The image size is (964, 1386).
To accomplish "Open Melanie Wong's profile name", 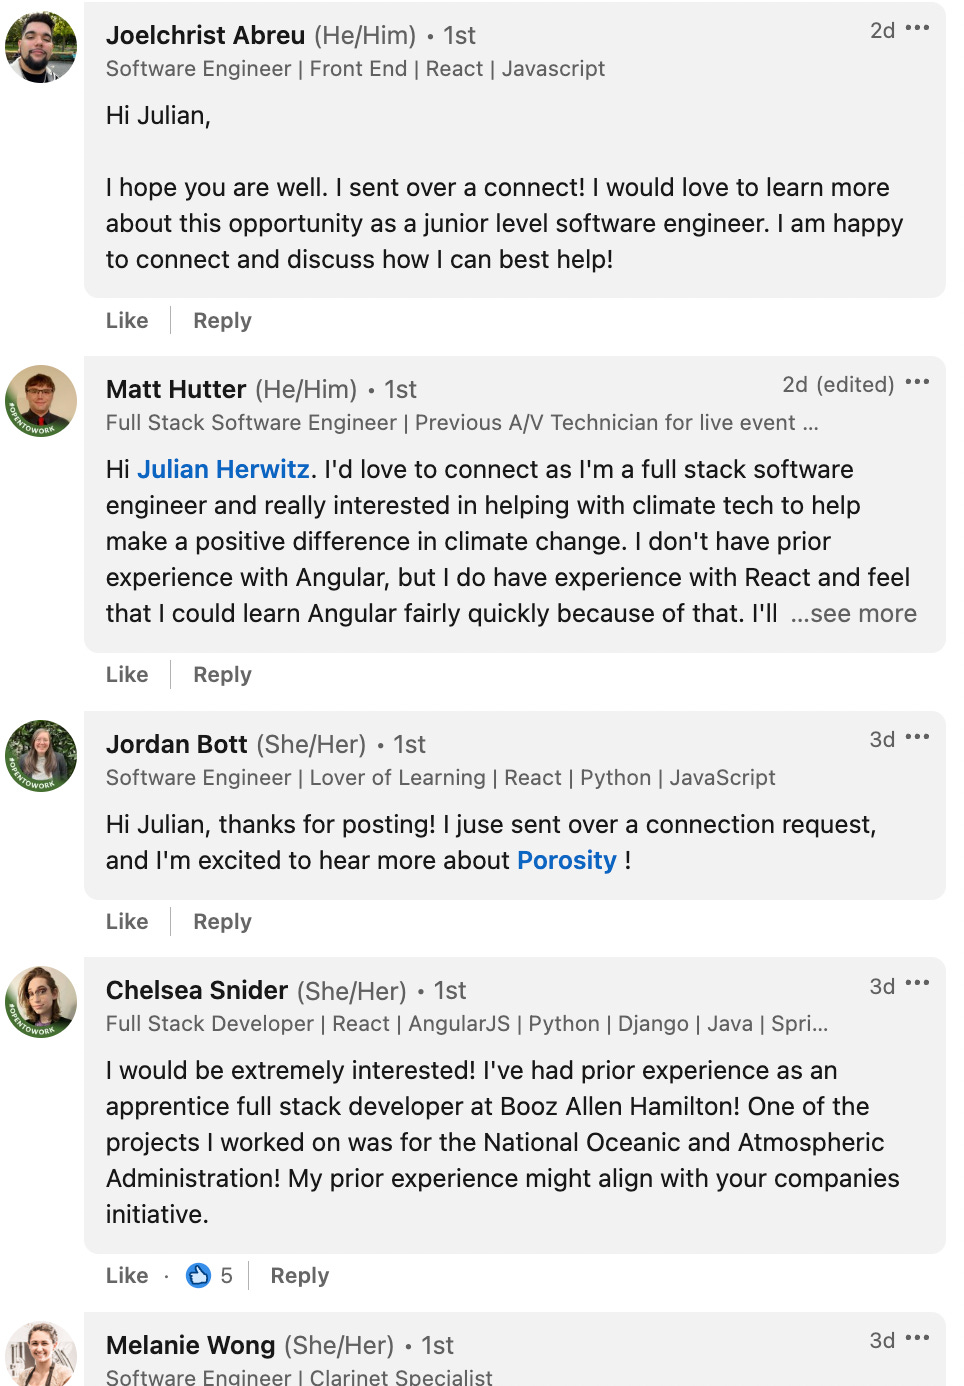I will (x=190, y=1345).
